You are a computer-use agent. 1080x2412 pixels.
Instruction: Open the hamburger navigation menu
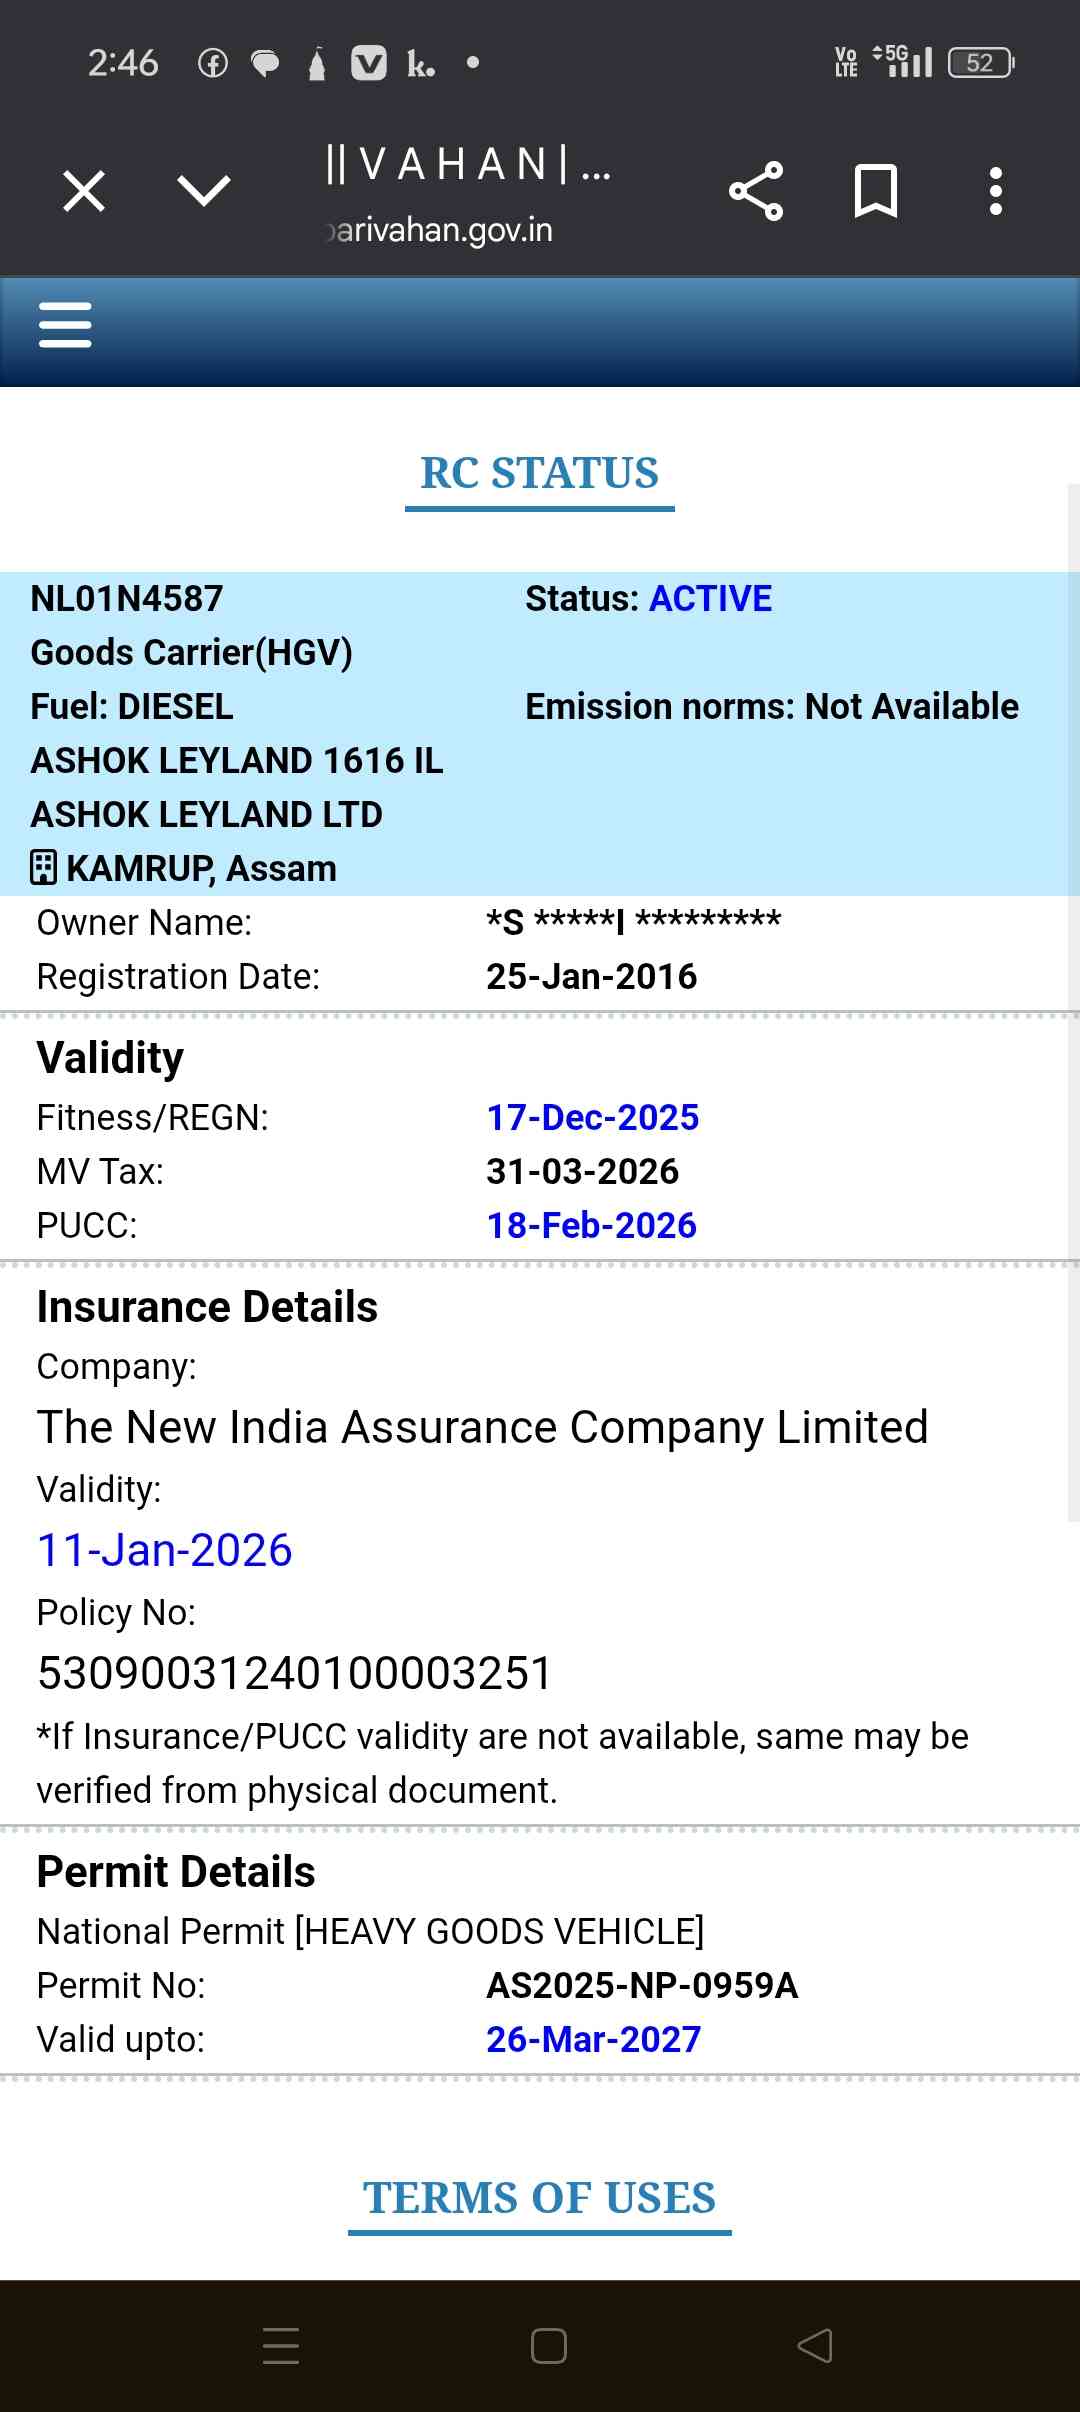[65, 325]
